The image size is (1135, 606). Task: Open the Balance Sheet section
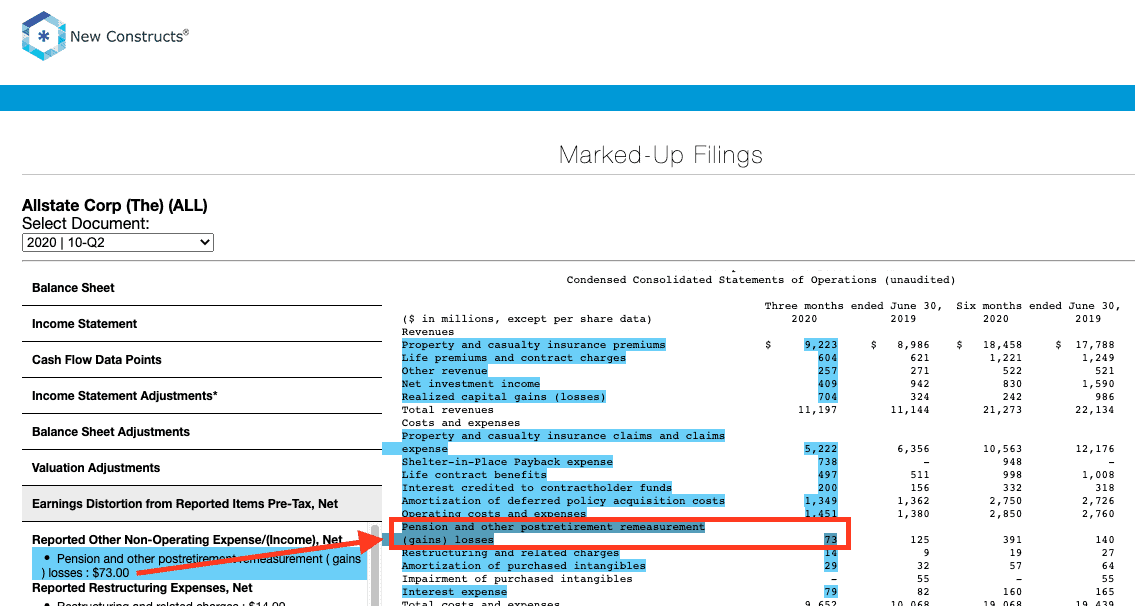202,287
